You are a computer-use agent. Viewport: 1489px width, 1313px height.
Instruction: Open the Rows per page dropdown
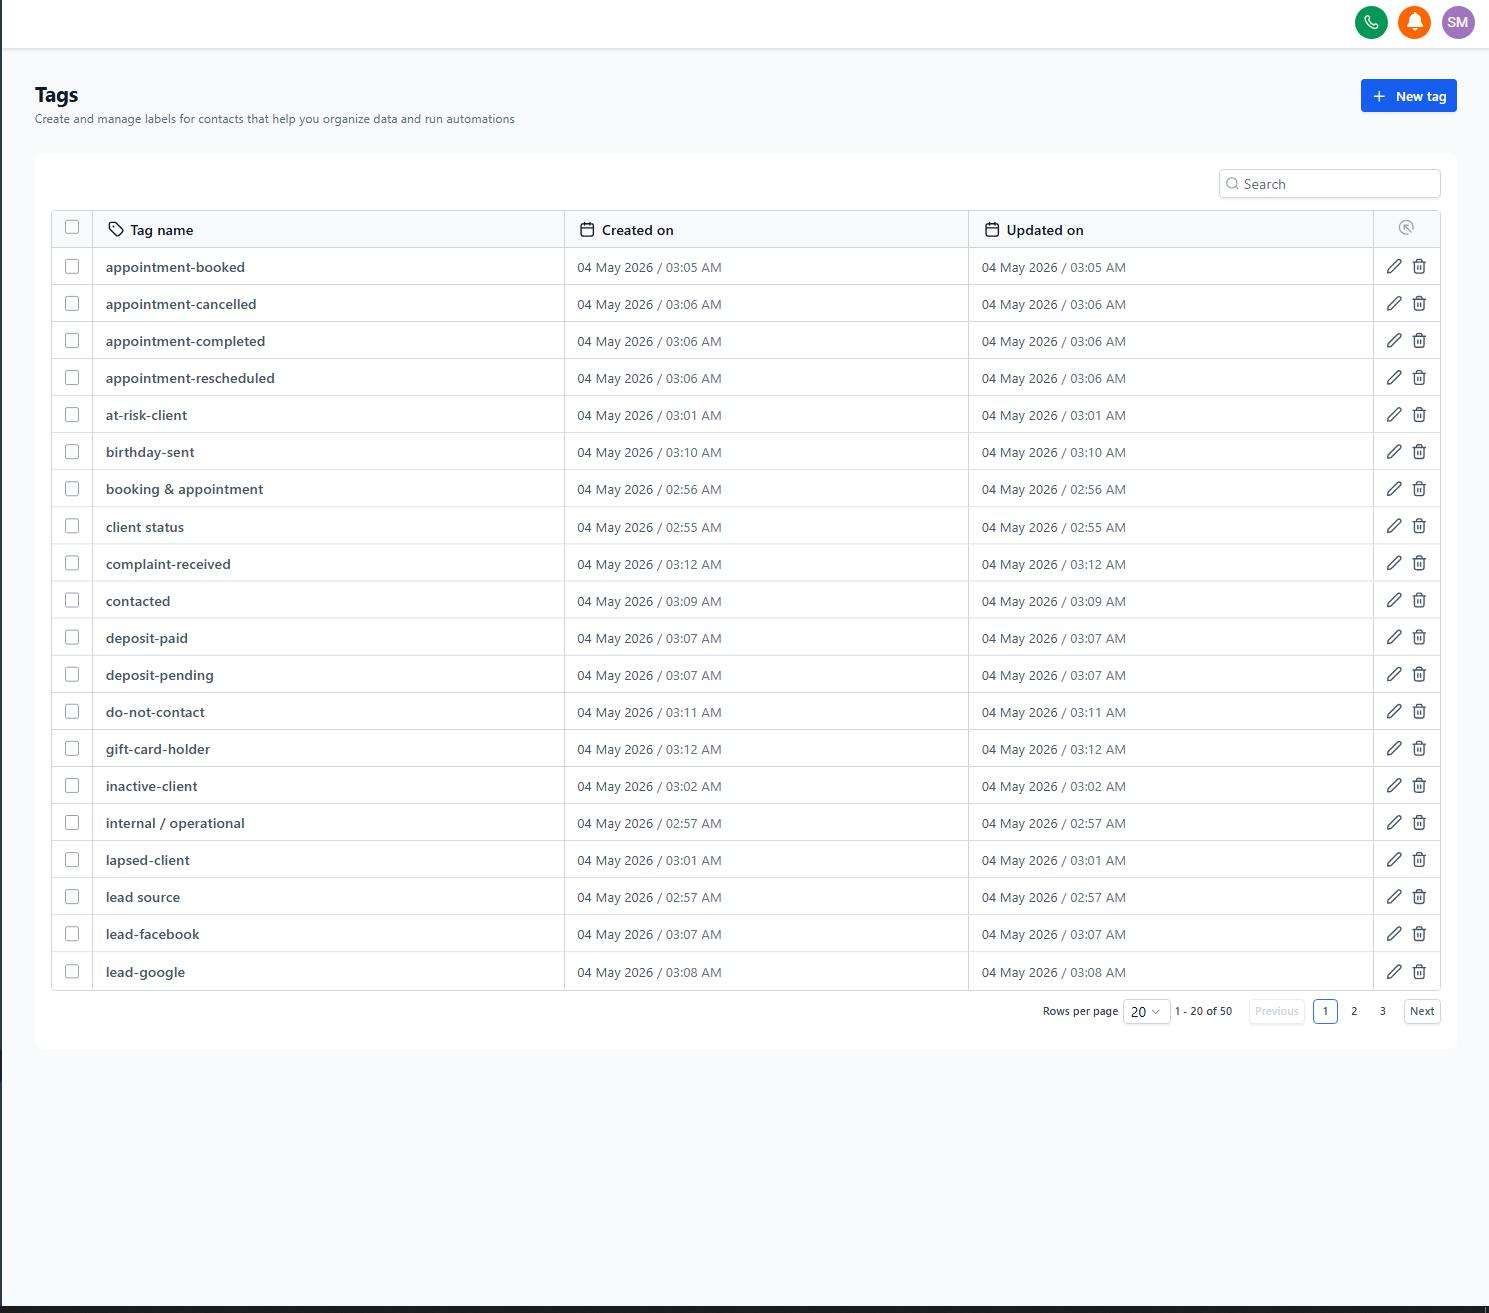click(x=1146, y=1011)
